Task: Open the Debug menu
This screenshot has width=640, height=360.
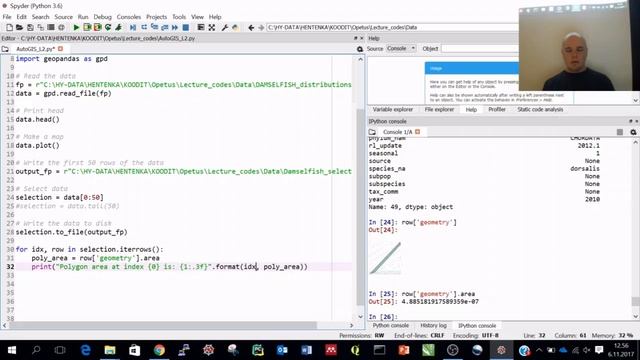Action: (102, 17)
